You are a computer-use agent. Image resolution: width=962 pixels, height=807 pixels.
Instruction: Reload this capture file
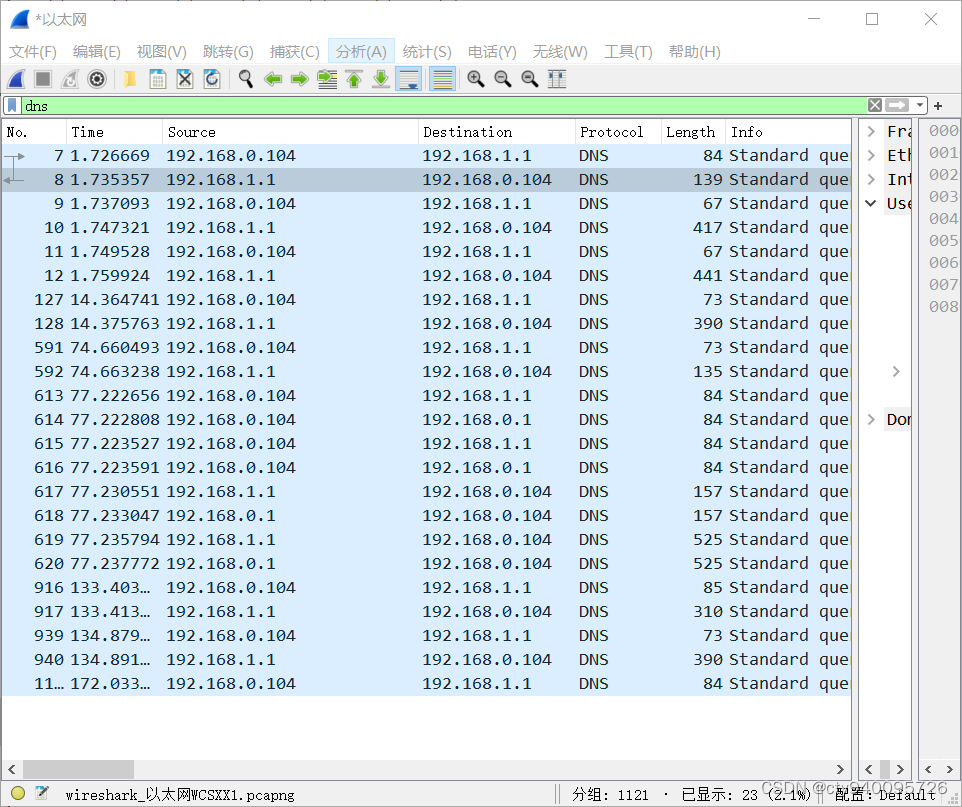tap(212, 79)
